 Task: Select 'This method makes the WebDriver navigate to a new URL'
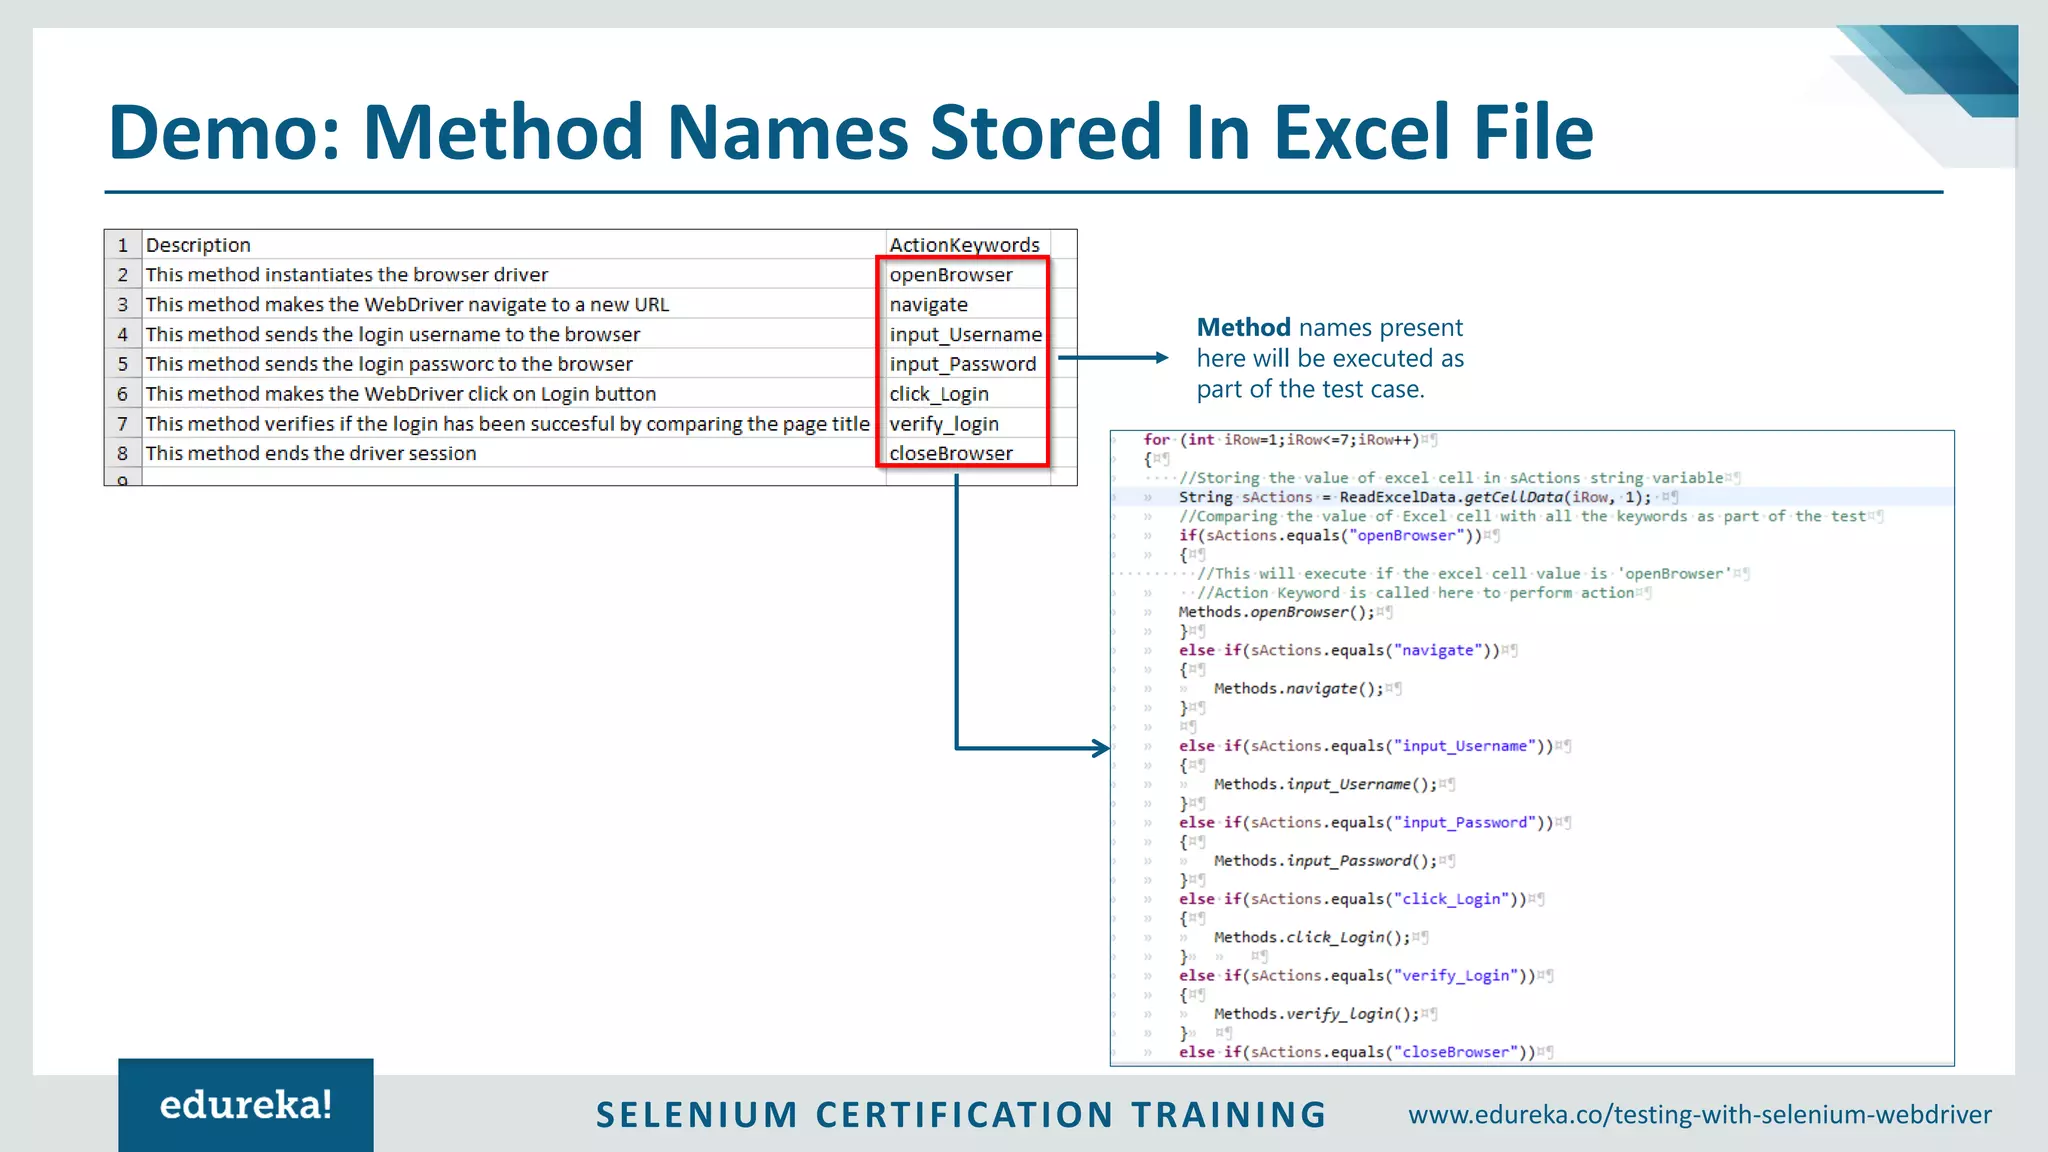(x=513, y=304)
